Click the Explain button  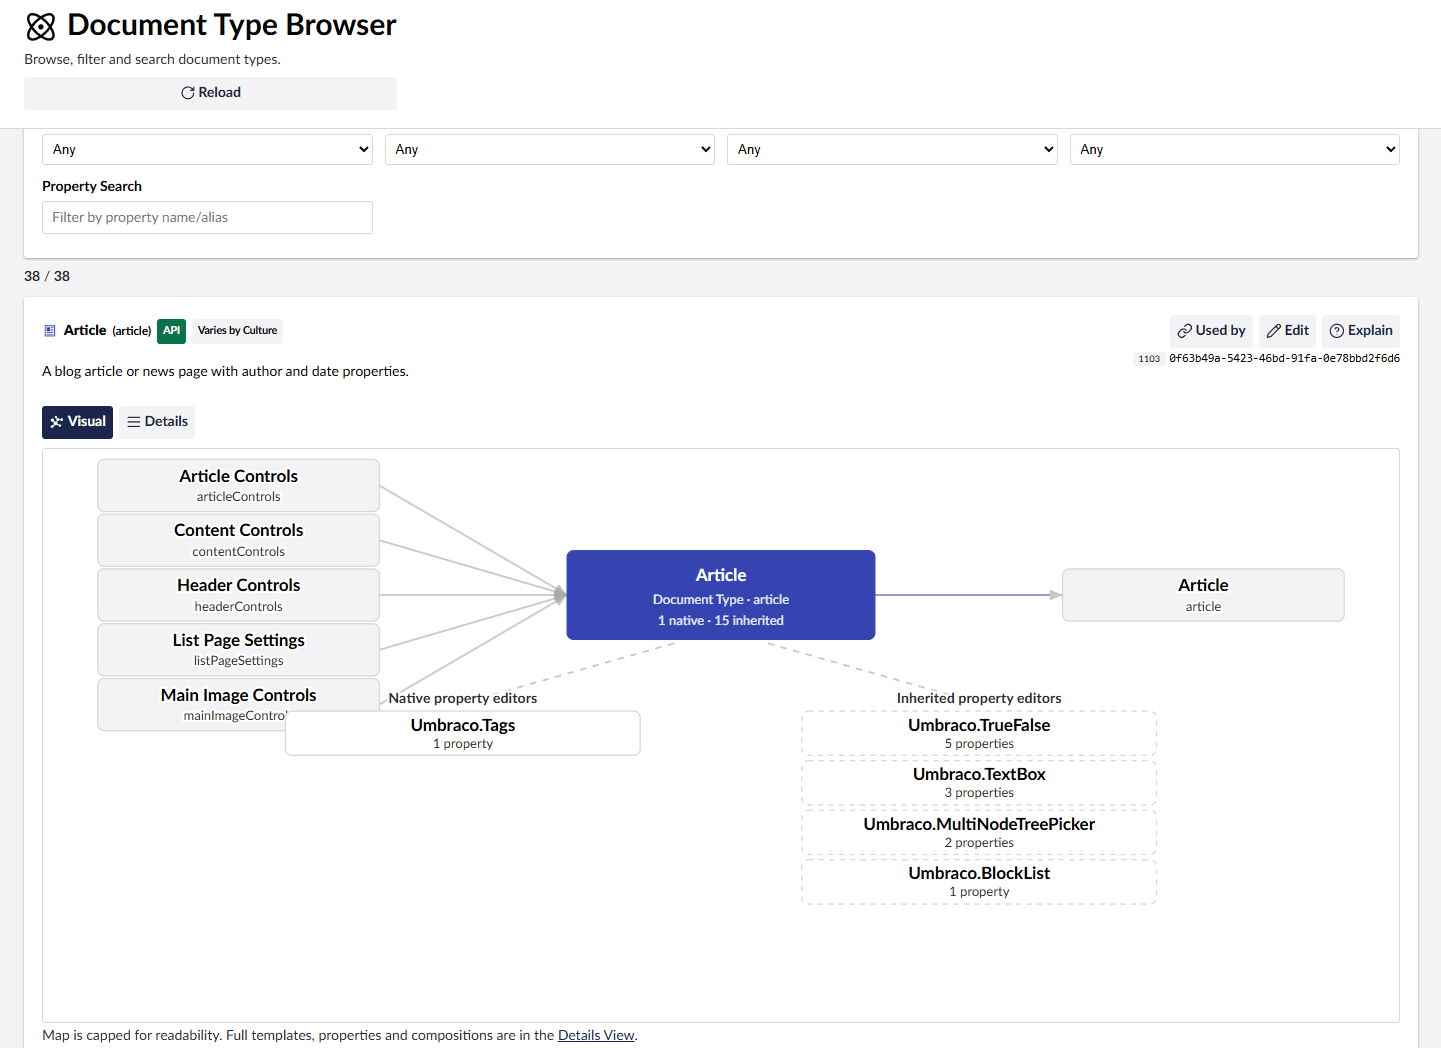(1361, 331)
